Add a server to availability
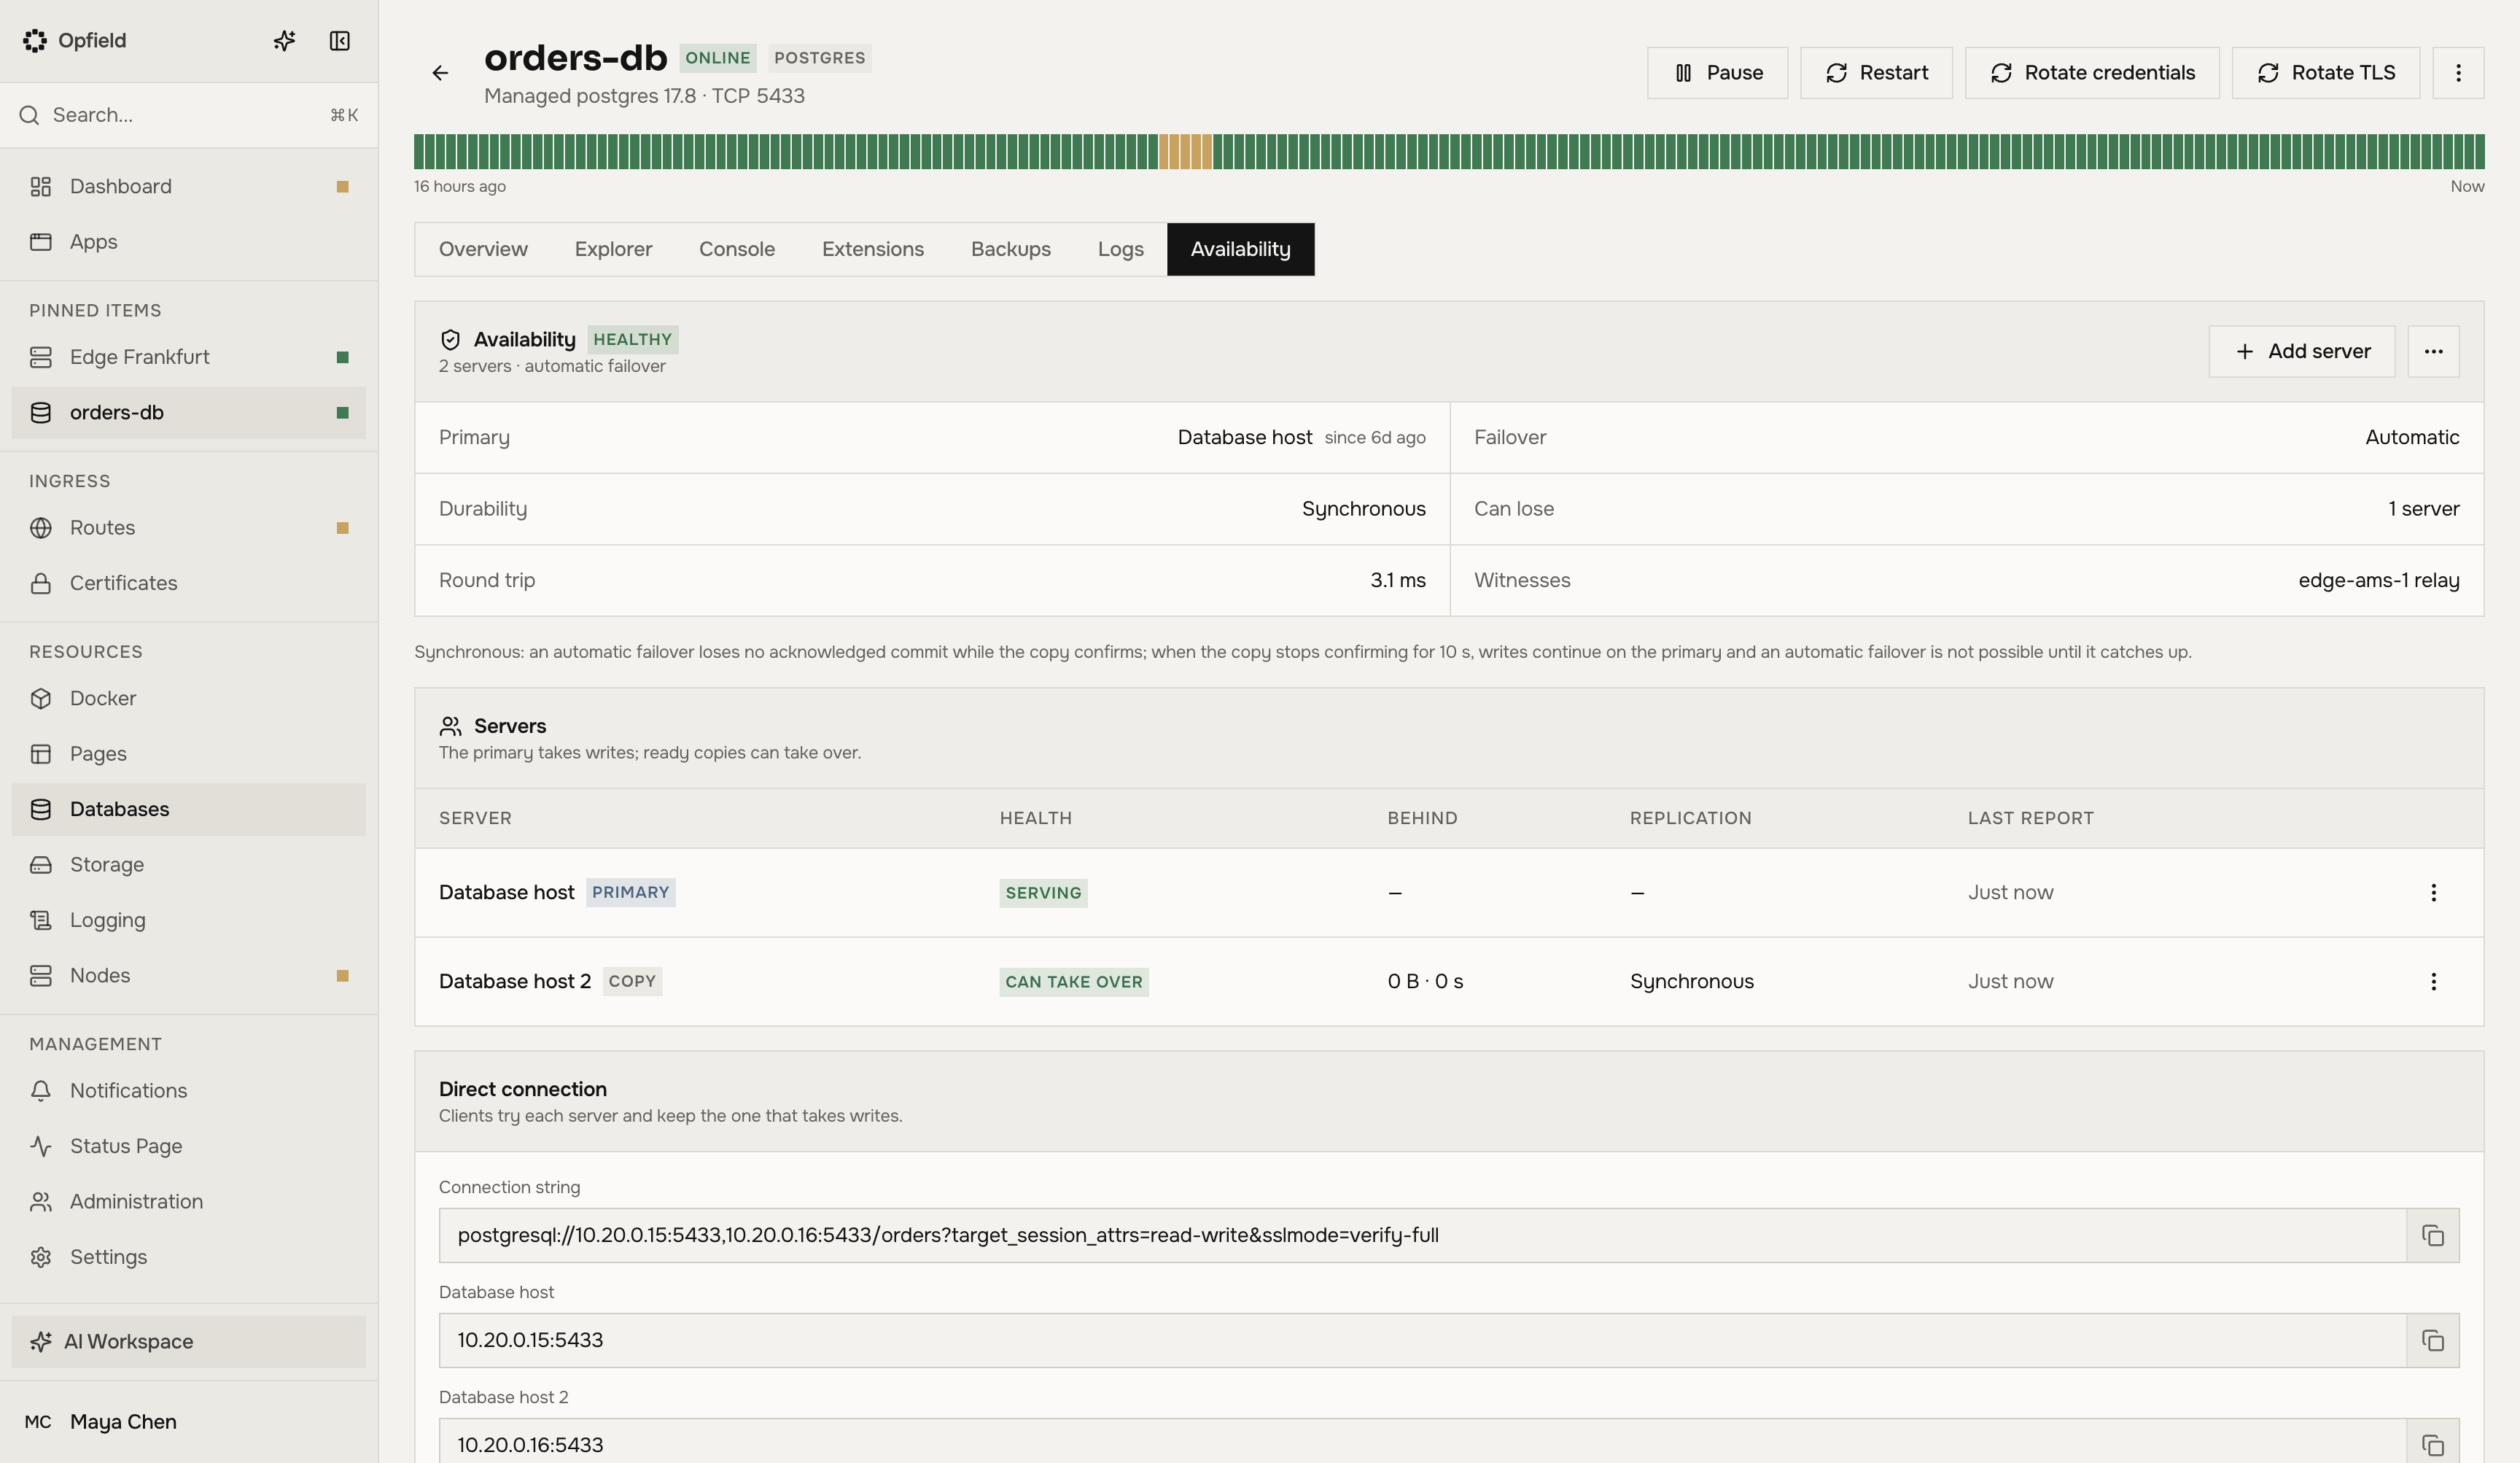The height and width of the screenshot is (1463, 2520). click(2301, 351)
